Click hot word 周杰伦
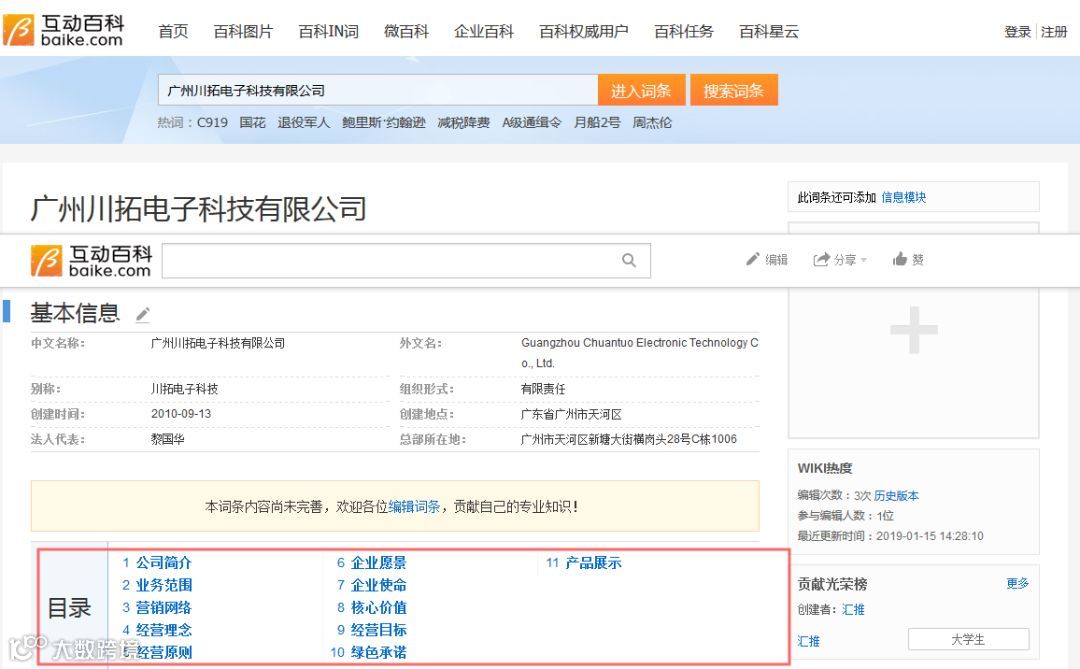Screen dimensions: 1080x669 pos(652,123)
